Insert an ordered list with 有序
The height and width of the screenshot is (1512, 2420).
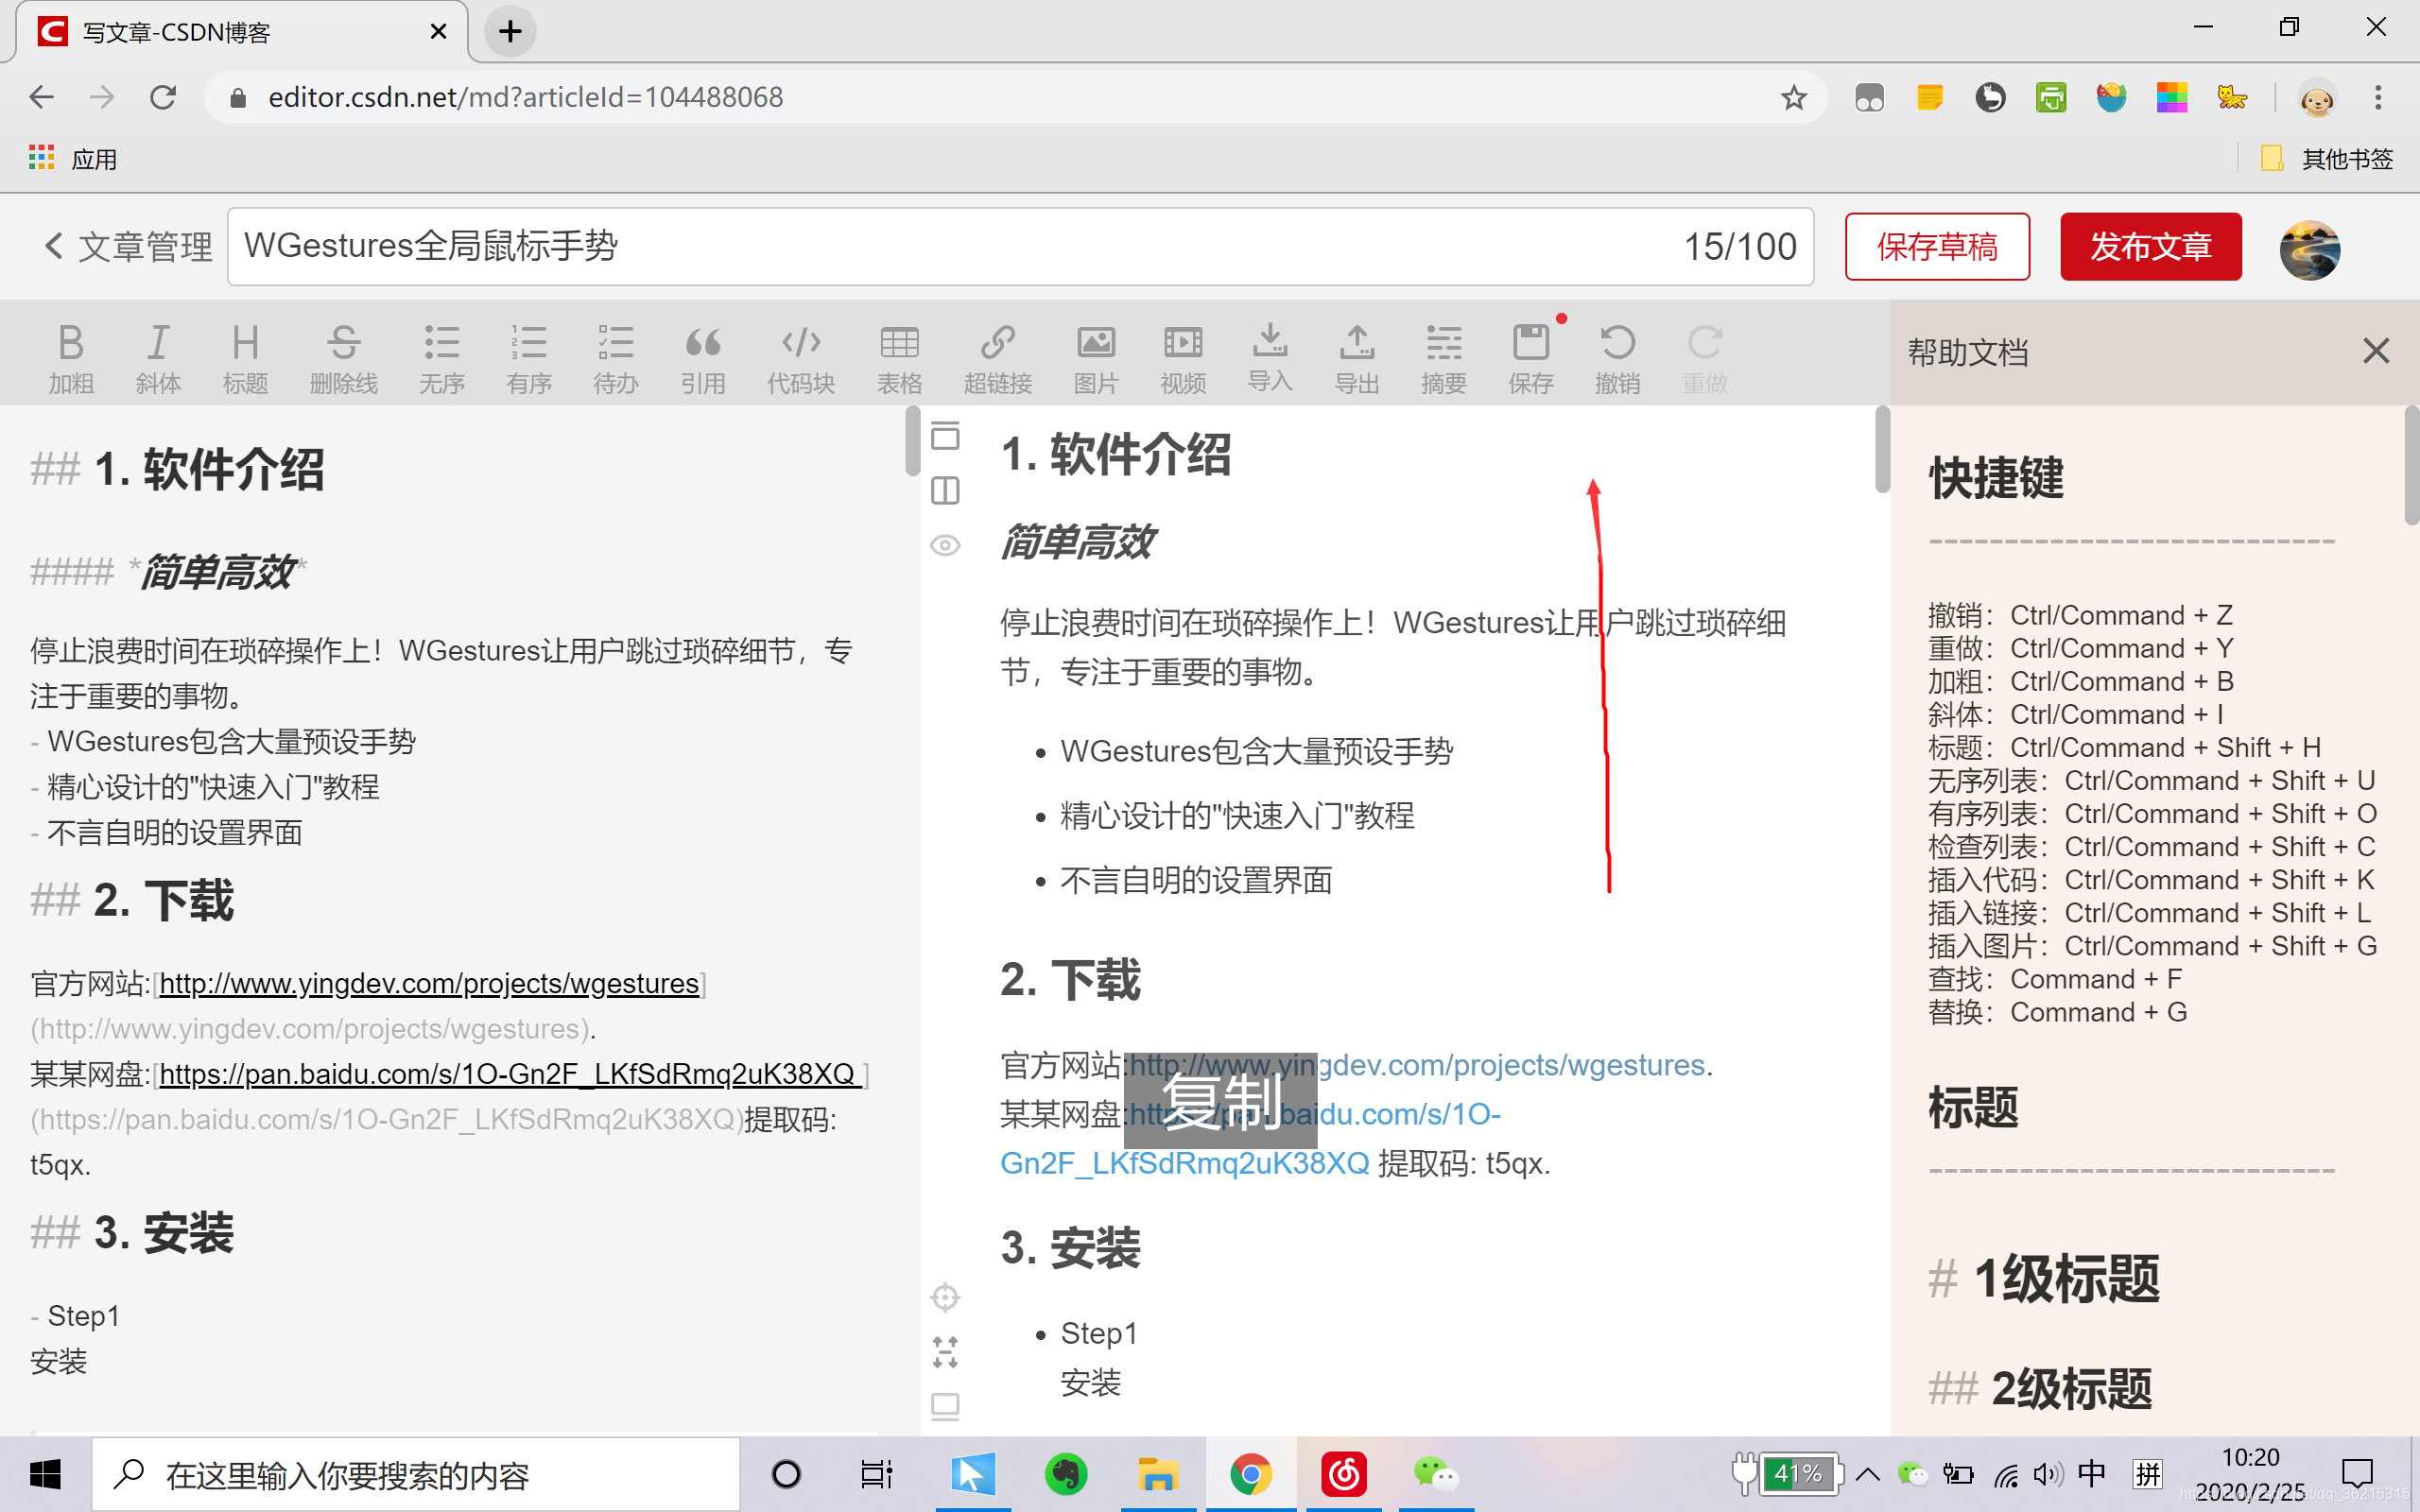[528, 357]
